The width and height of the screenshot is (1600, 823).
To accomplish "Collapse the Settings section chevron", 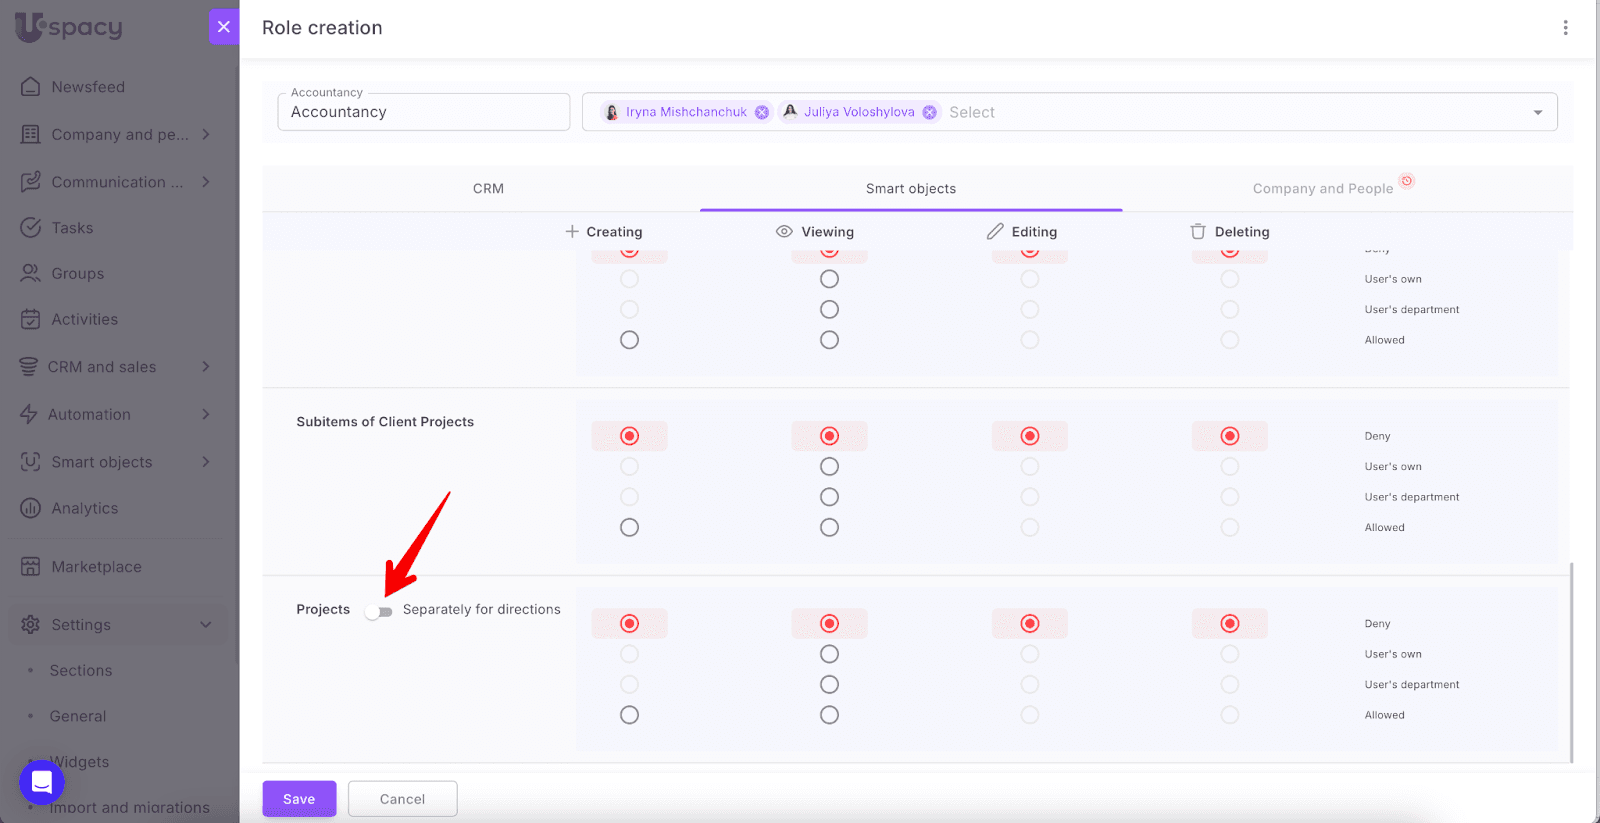I will pos(206,625).
